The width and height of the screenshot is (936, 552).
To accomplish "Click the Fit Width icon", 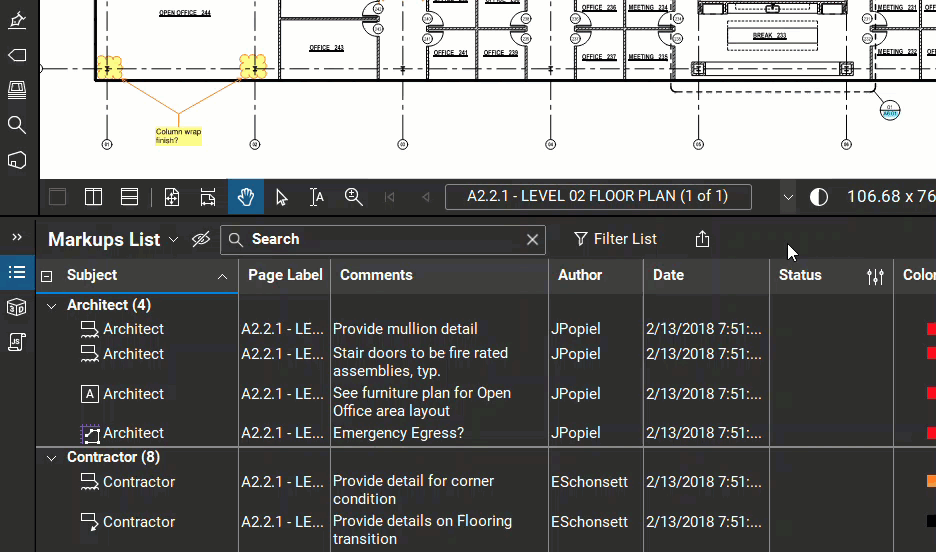I will [208, 196].
